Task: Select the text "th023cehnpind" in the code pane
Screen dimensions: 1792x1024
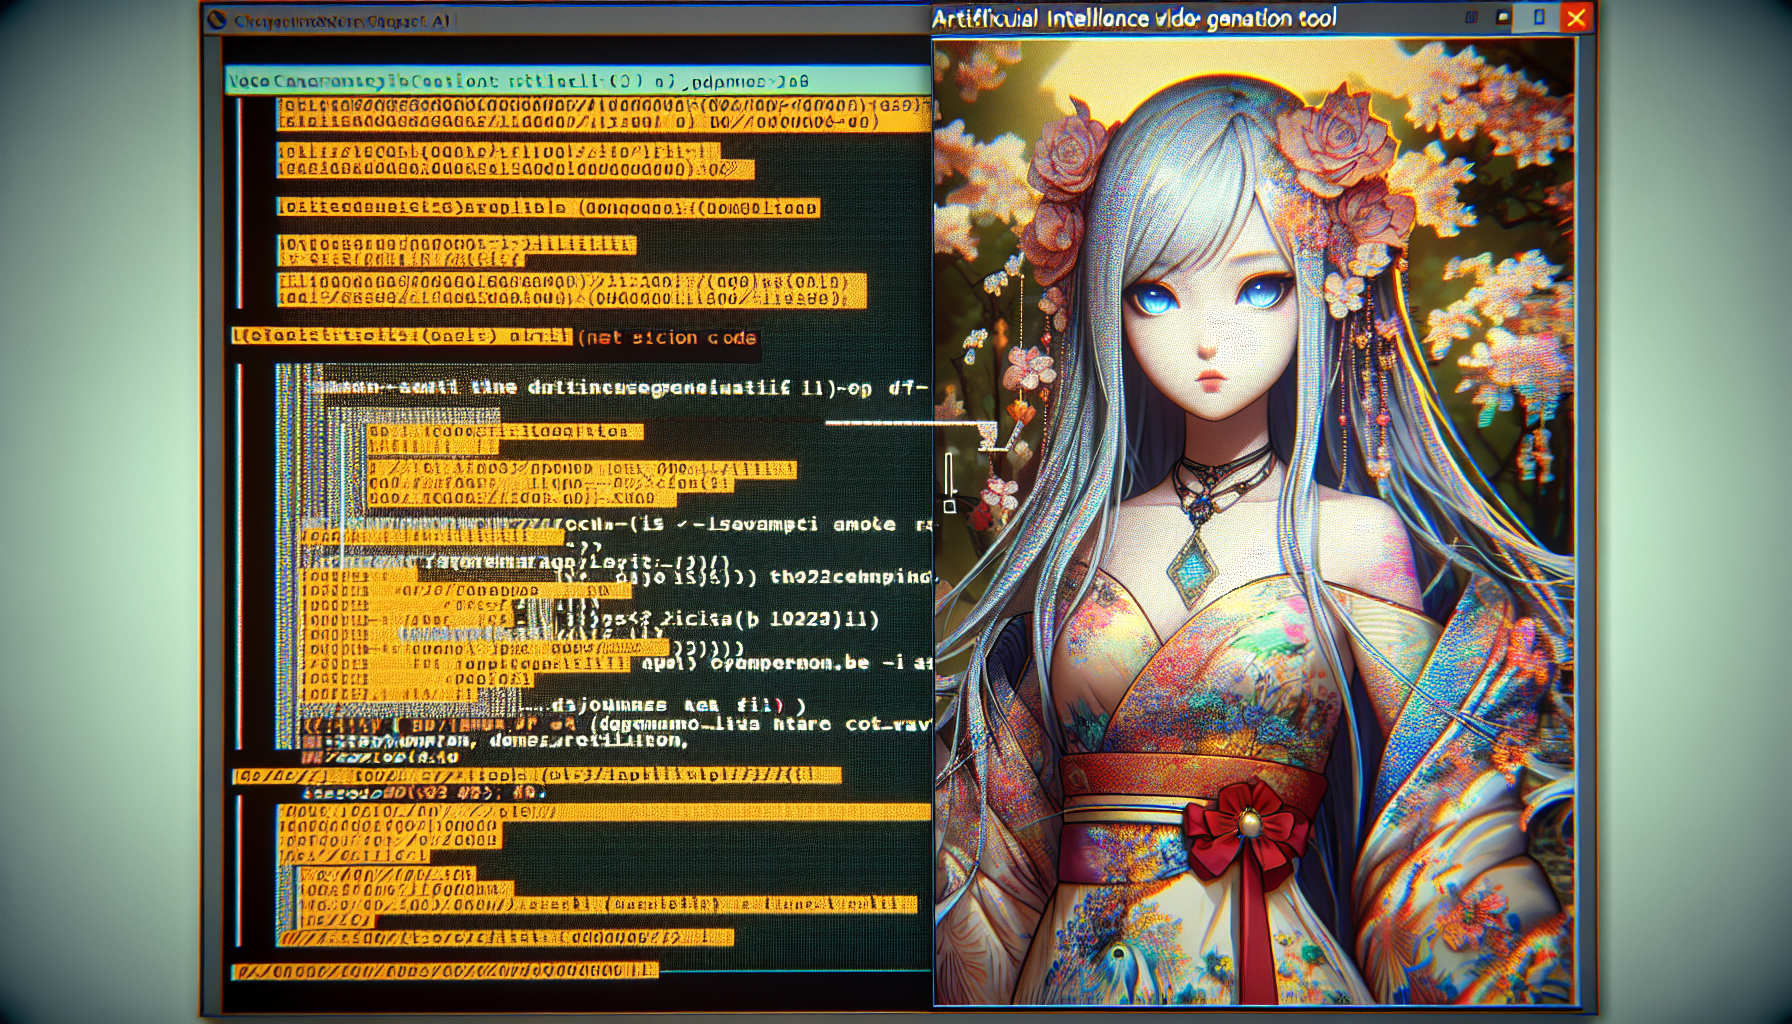Action: point(850,577)
